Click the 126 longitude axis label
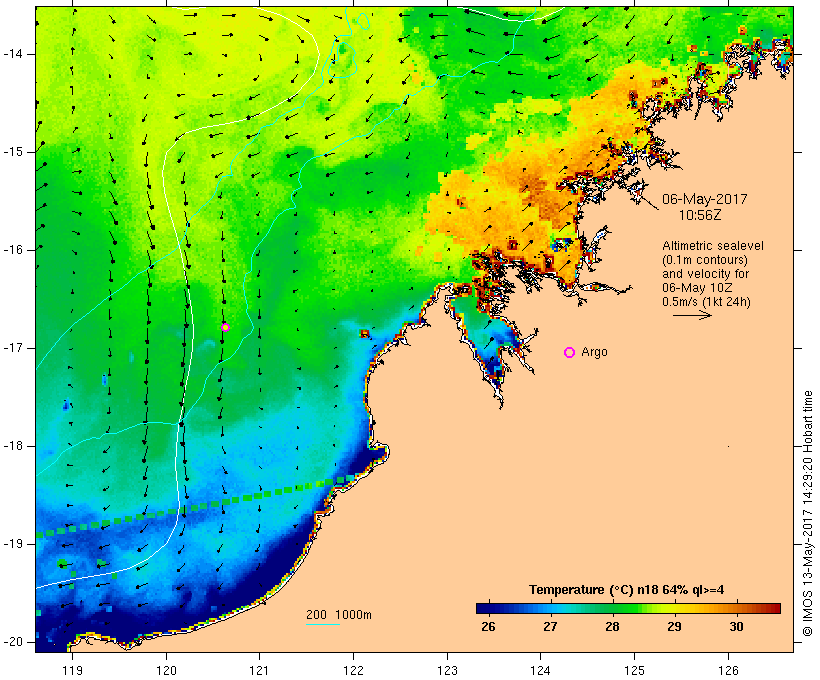Viewport: 820px width, 680px height. (728, 671)
